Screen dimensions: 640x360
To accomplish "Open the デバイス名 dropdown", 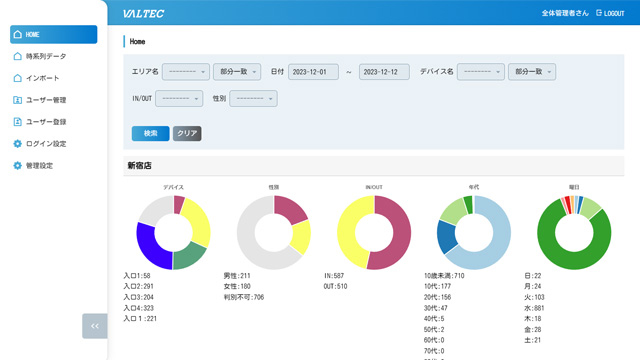I will point(481,72).
